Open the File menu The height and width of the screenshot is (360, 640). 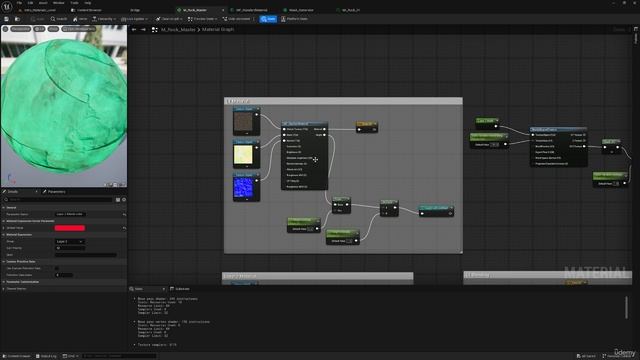pyautogui.click(x=19, y=3)
